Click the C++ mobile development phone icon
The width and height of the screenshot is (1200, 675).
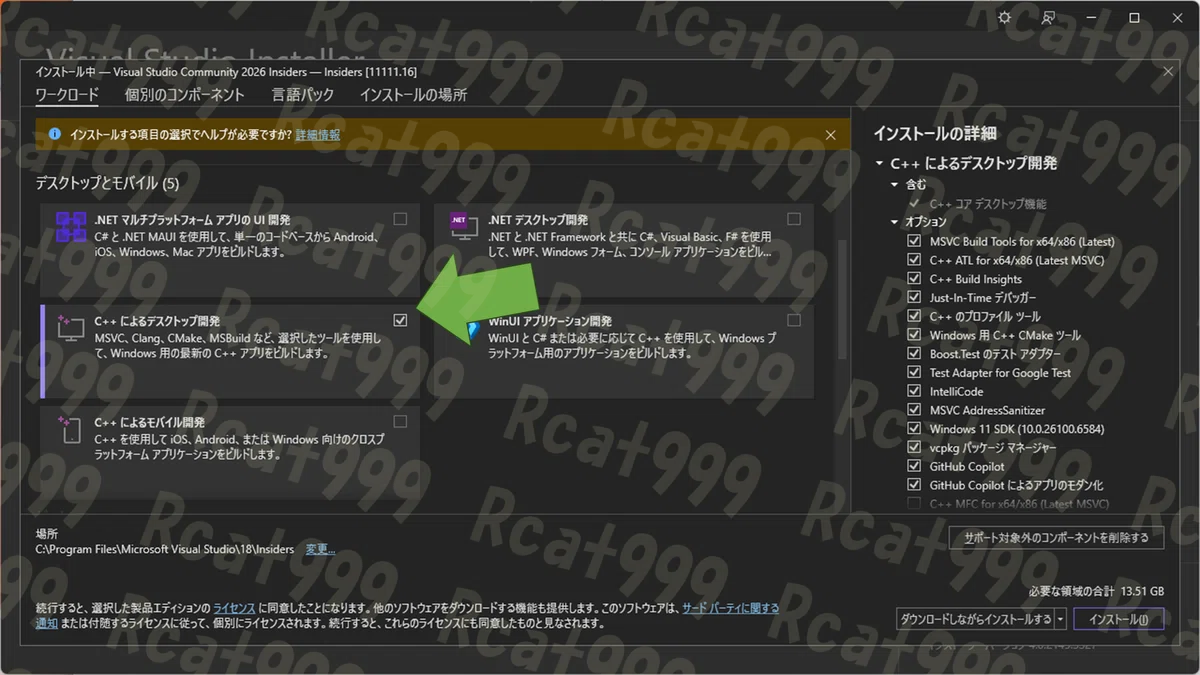[71, 429]
